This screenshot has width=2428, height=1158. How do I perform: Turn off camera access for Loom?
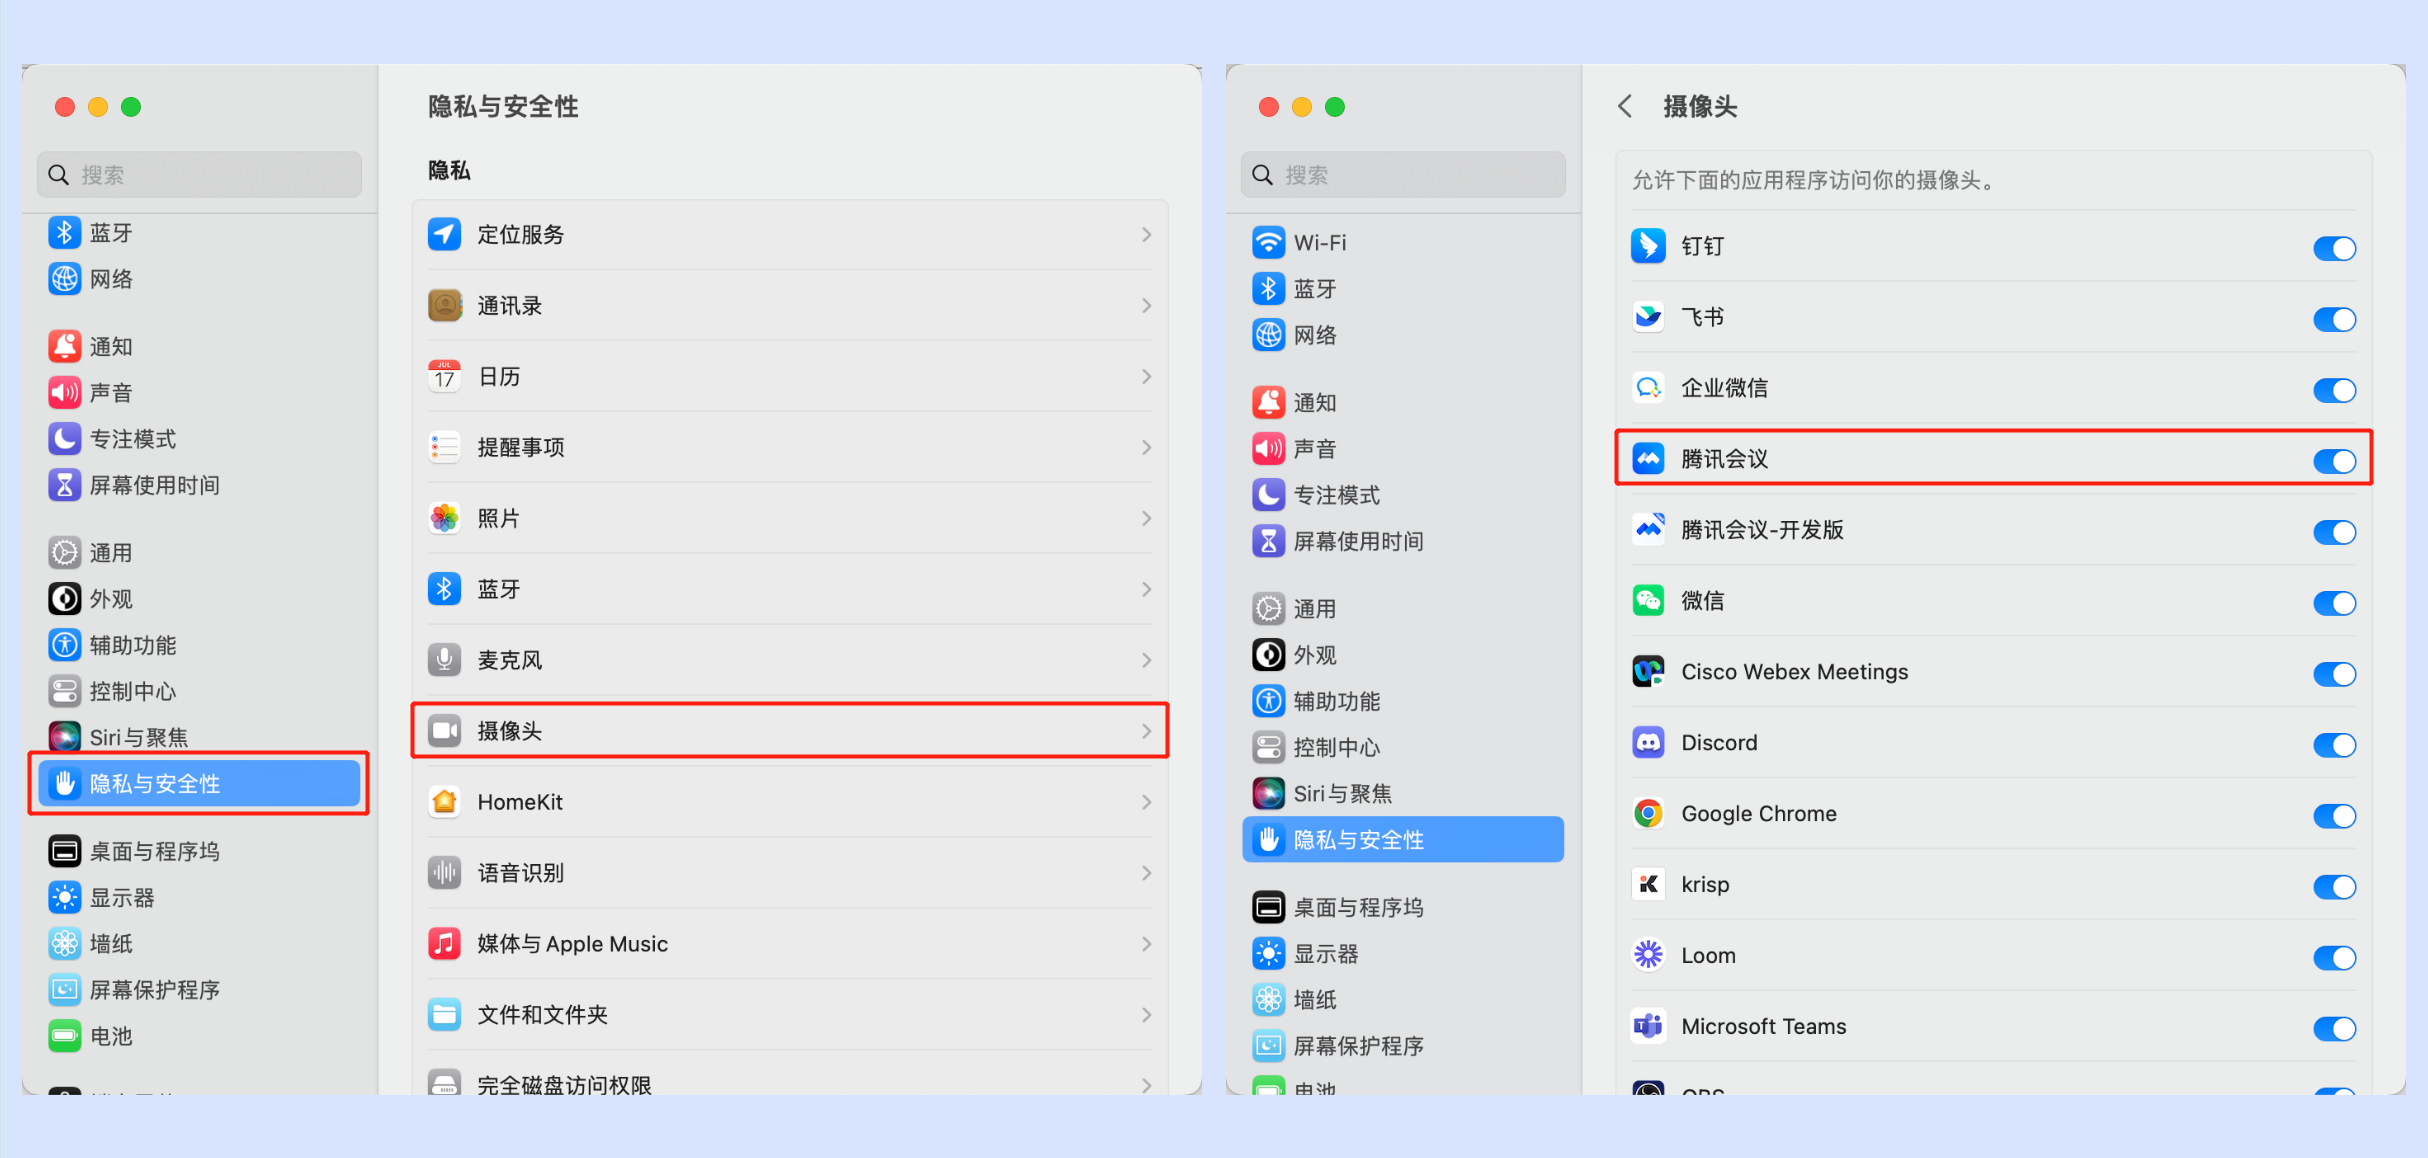[x=2335, y=957]
